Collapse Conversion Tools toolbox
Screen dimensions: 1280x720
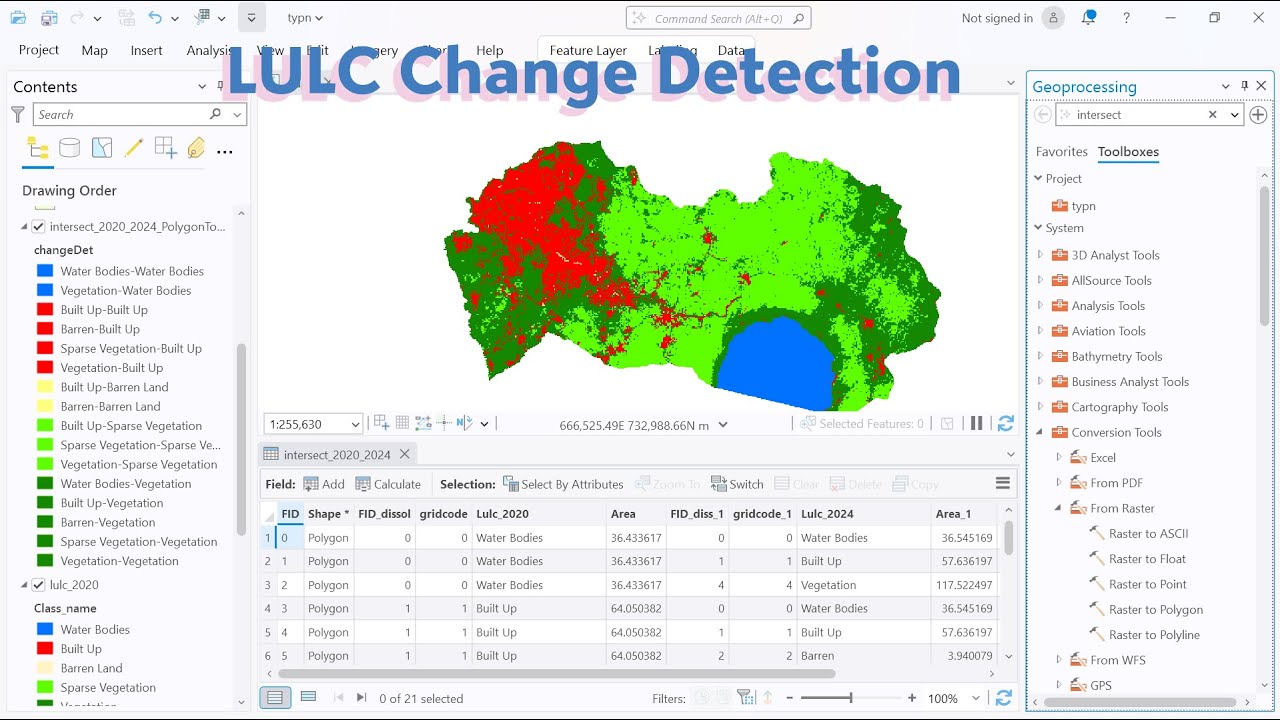(x=1040, y=432)
